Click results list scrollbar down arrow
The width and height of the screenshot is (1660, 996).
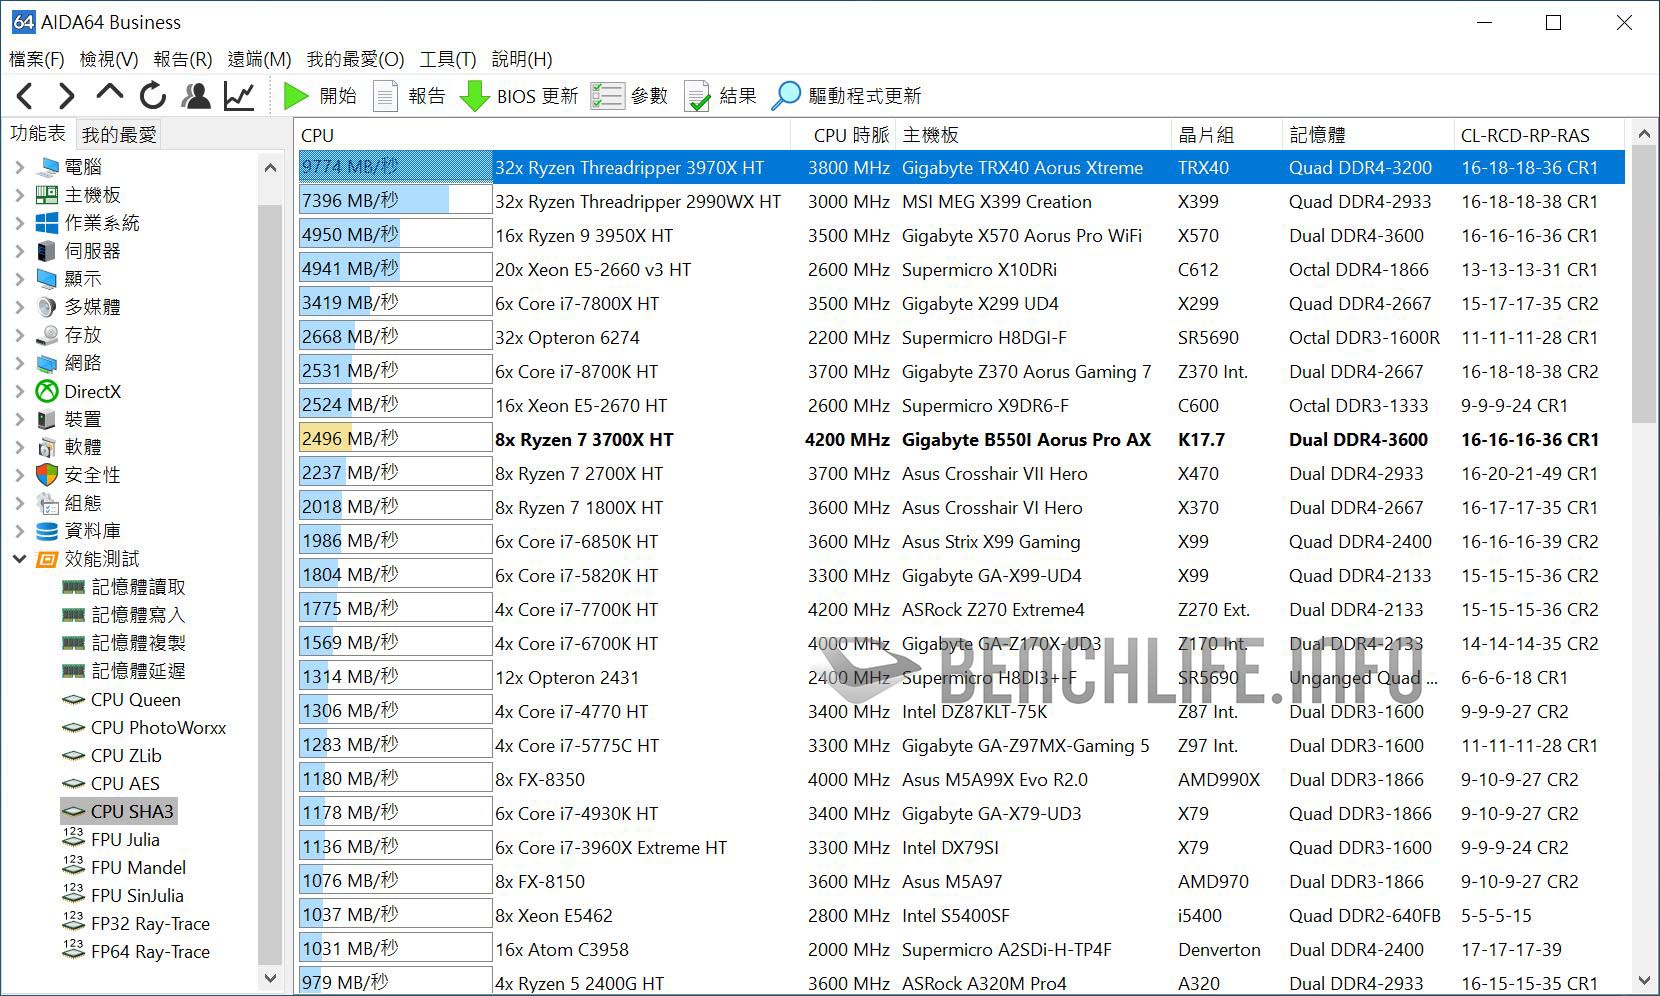point(1644,981)
